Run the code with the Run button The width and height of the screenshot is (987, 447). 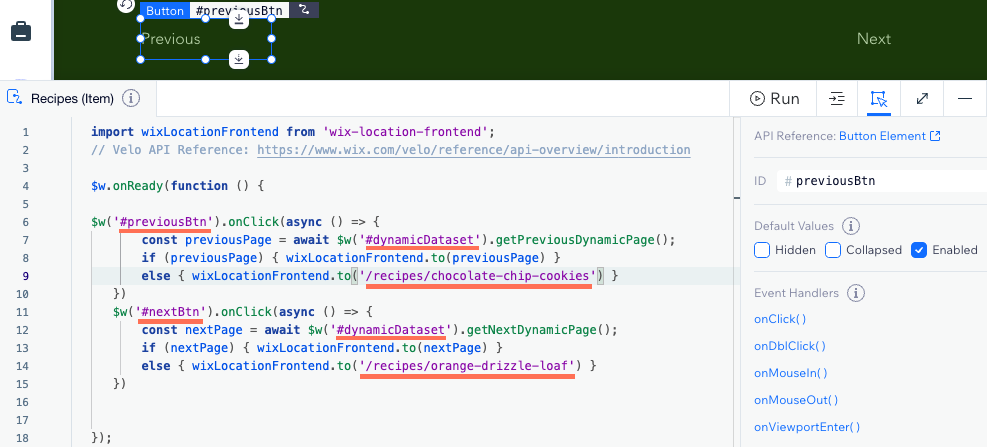pos(774,99)
